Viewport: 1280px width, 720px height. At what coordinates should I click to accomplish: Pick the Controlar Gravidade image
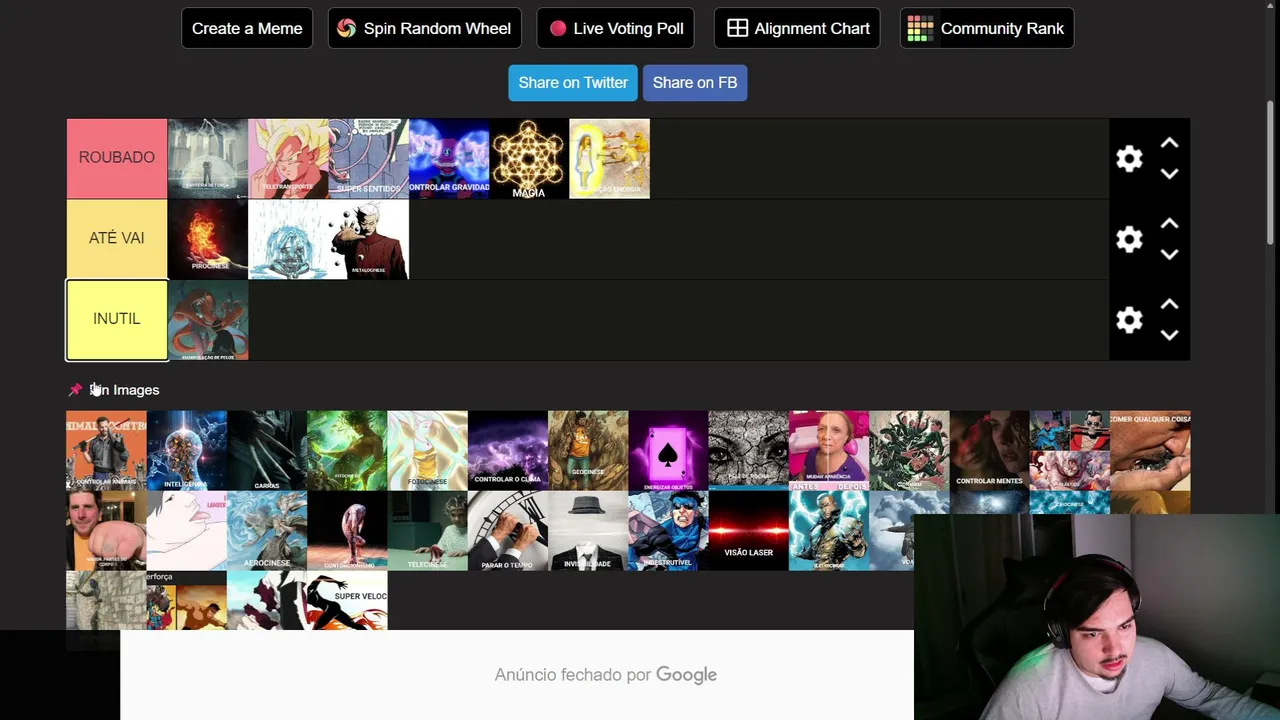449,158
